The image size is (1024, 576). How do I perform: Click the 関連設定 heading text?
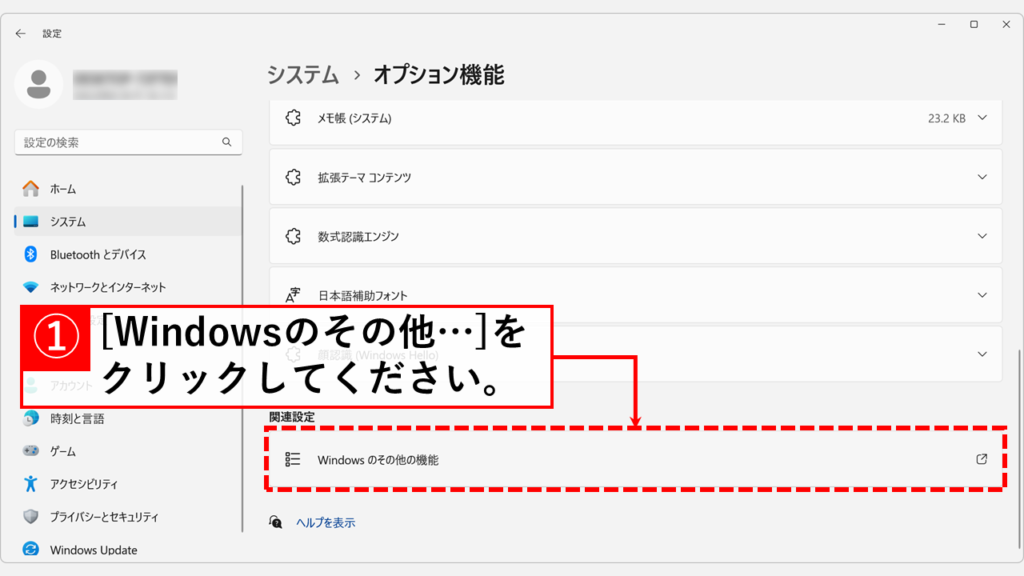(x=292, y=417)
